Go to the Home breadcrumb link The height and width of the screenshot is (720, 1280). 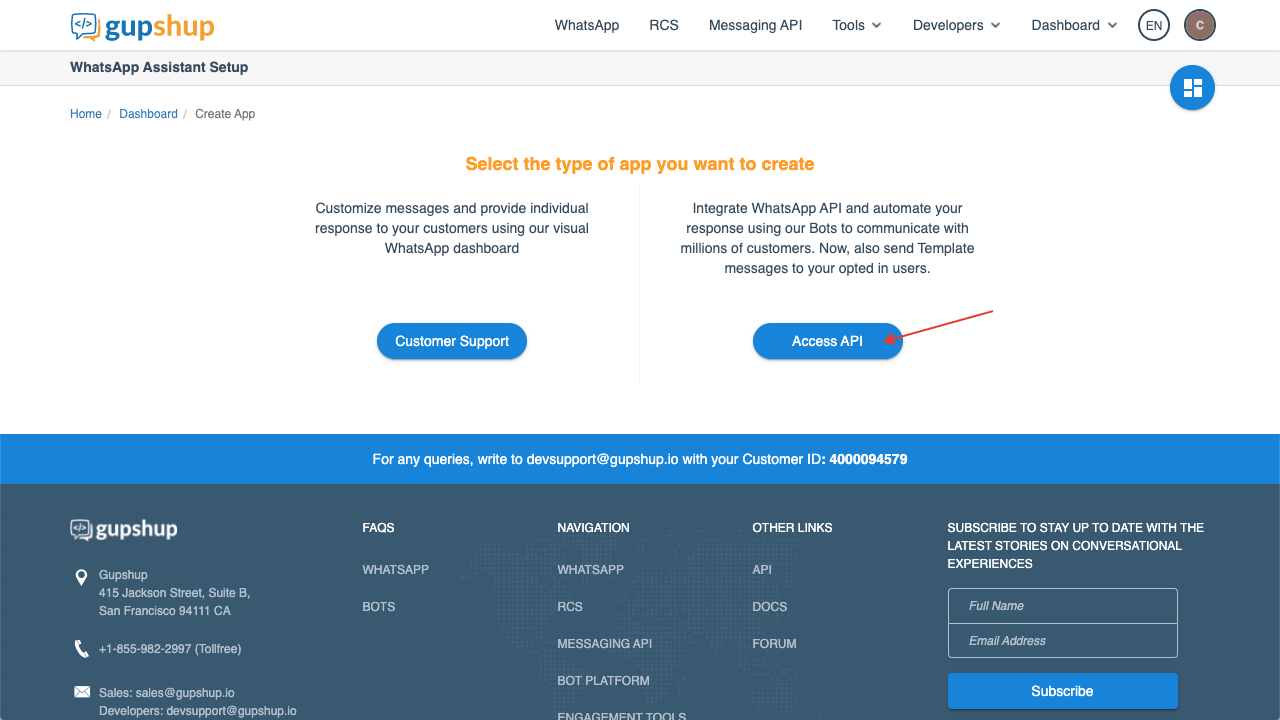[86, 114]
